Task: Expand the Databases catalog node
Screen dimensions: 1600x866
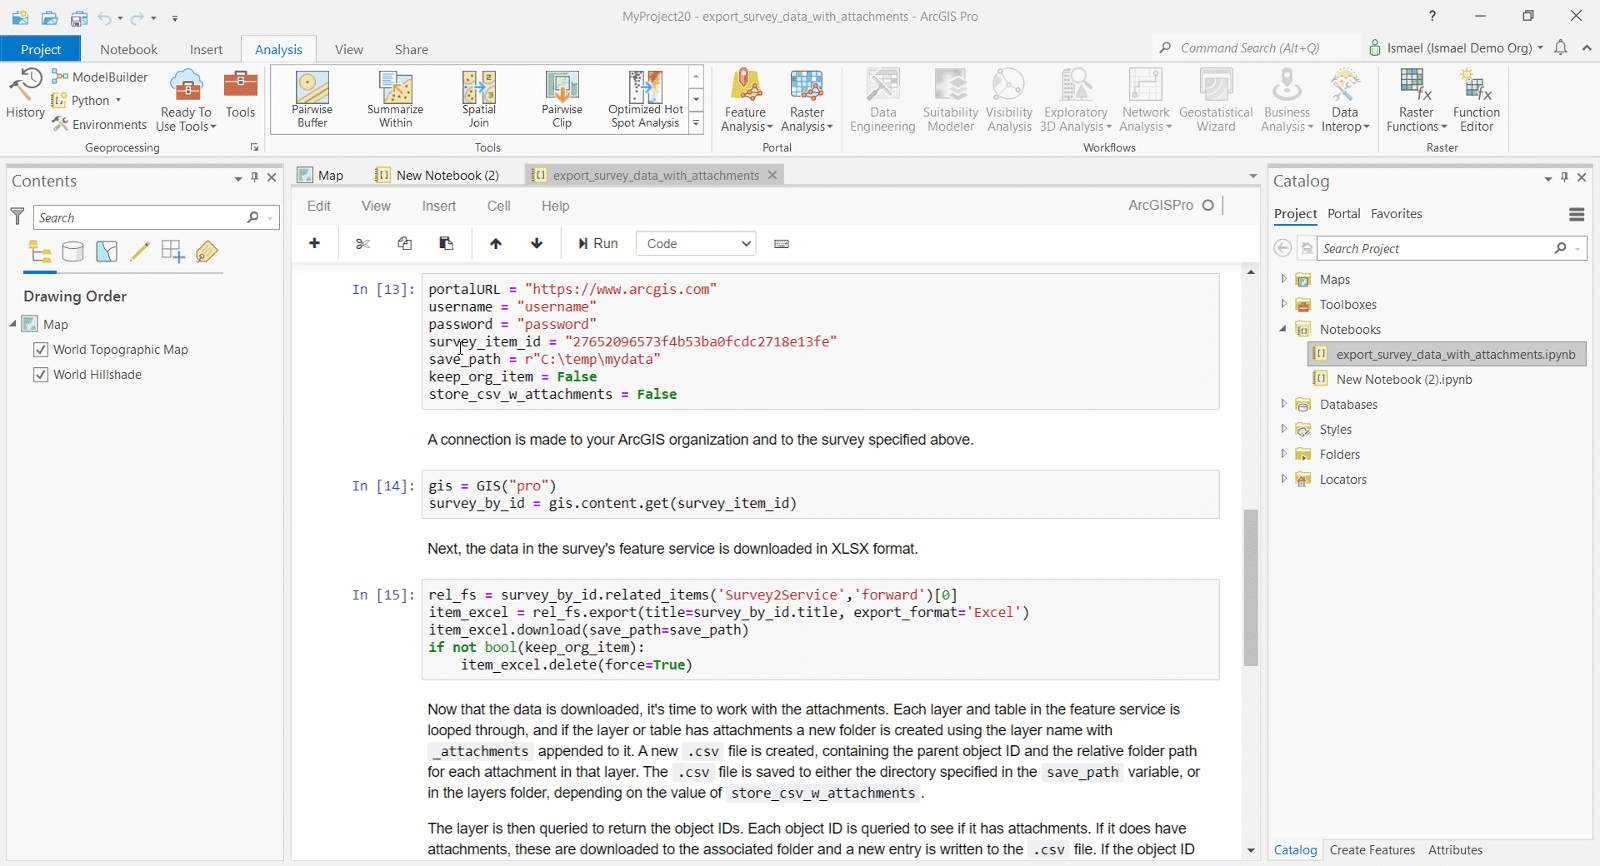Action: (x=1284, y=404)
